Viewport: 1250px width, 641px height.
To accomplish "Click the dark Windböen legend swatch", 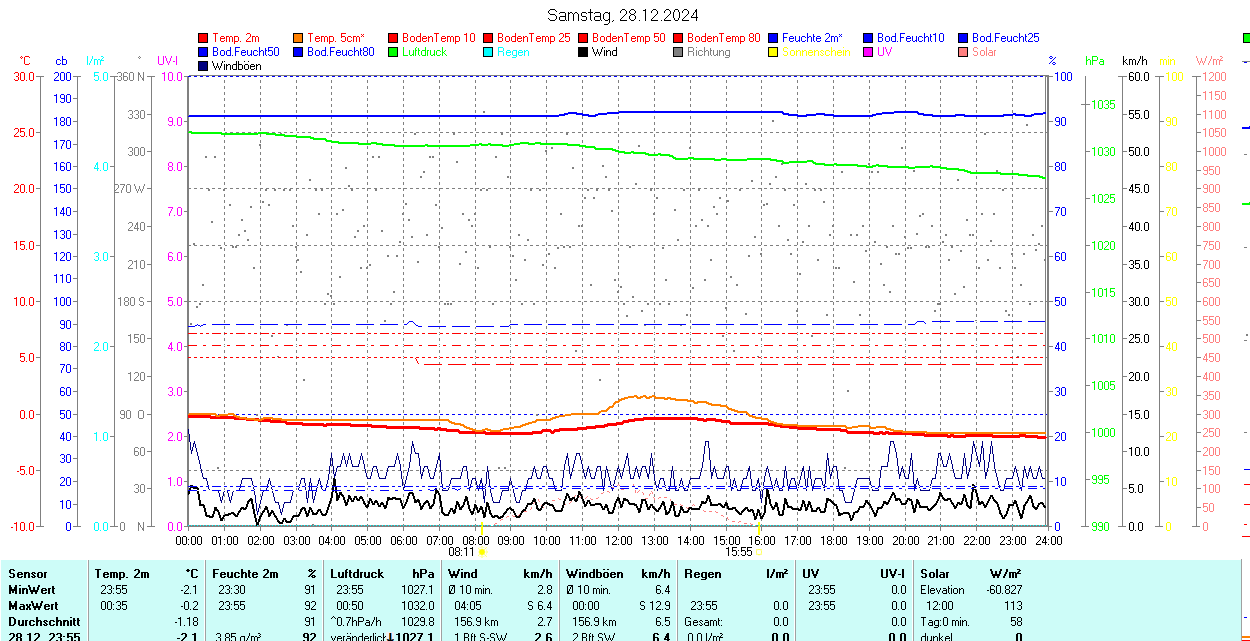I will (203, 66).
